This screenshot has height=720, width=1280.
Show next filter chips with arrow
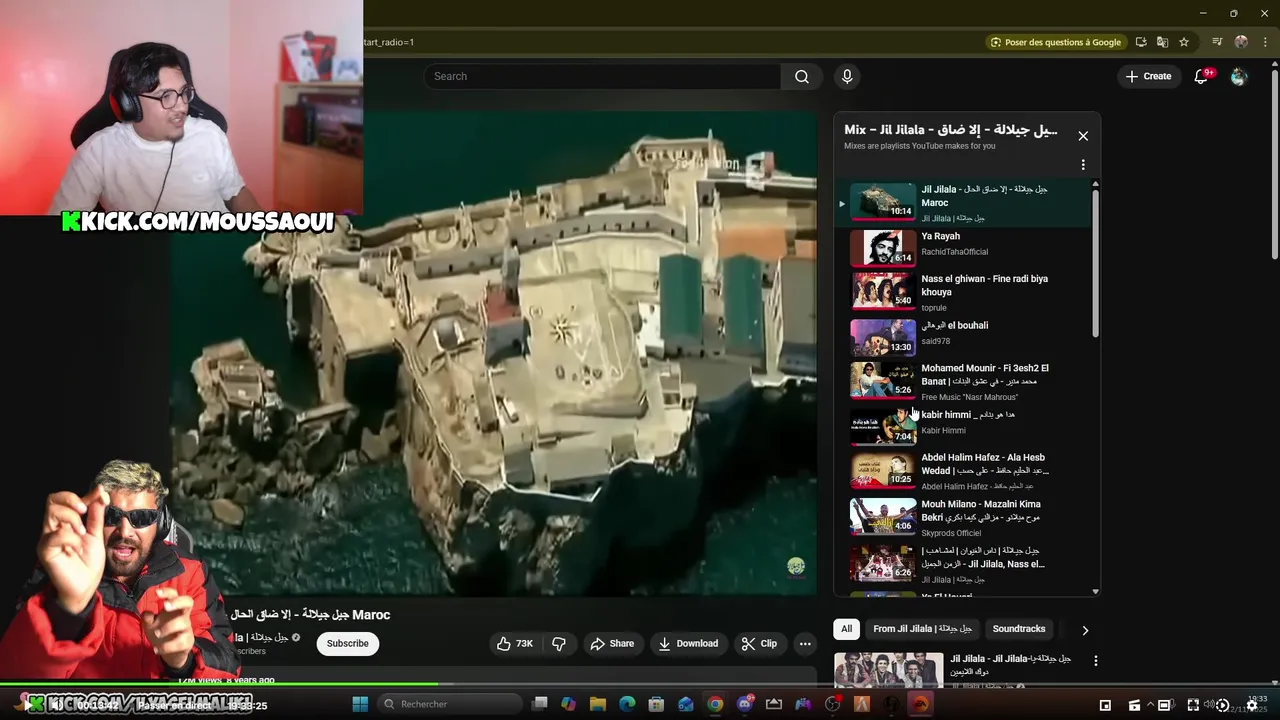(x=1085, y=630)
